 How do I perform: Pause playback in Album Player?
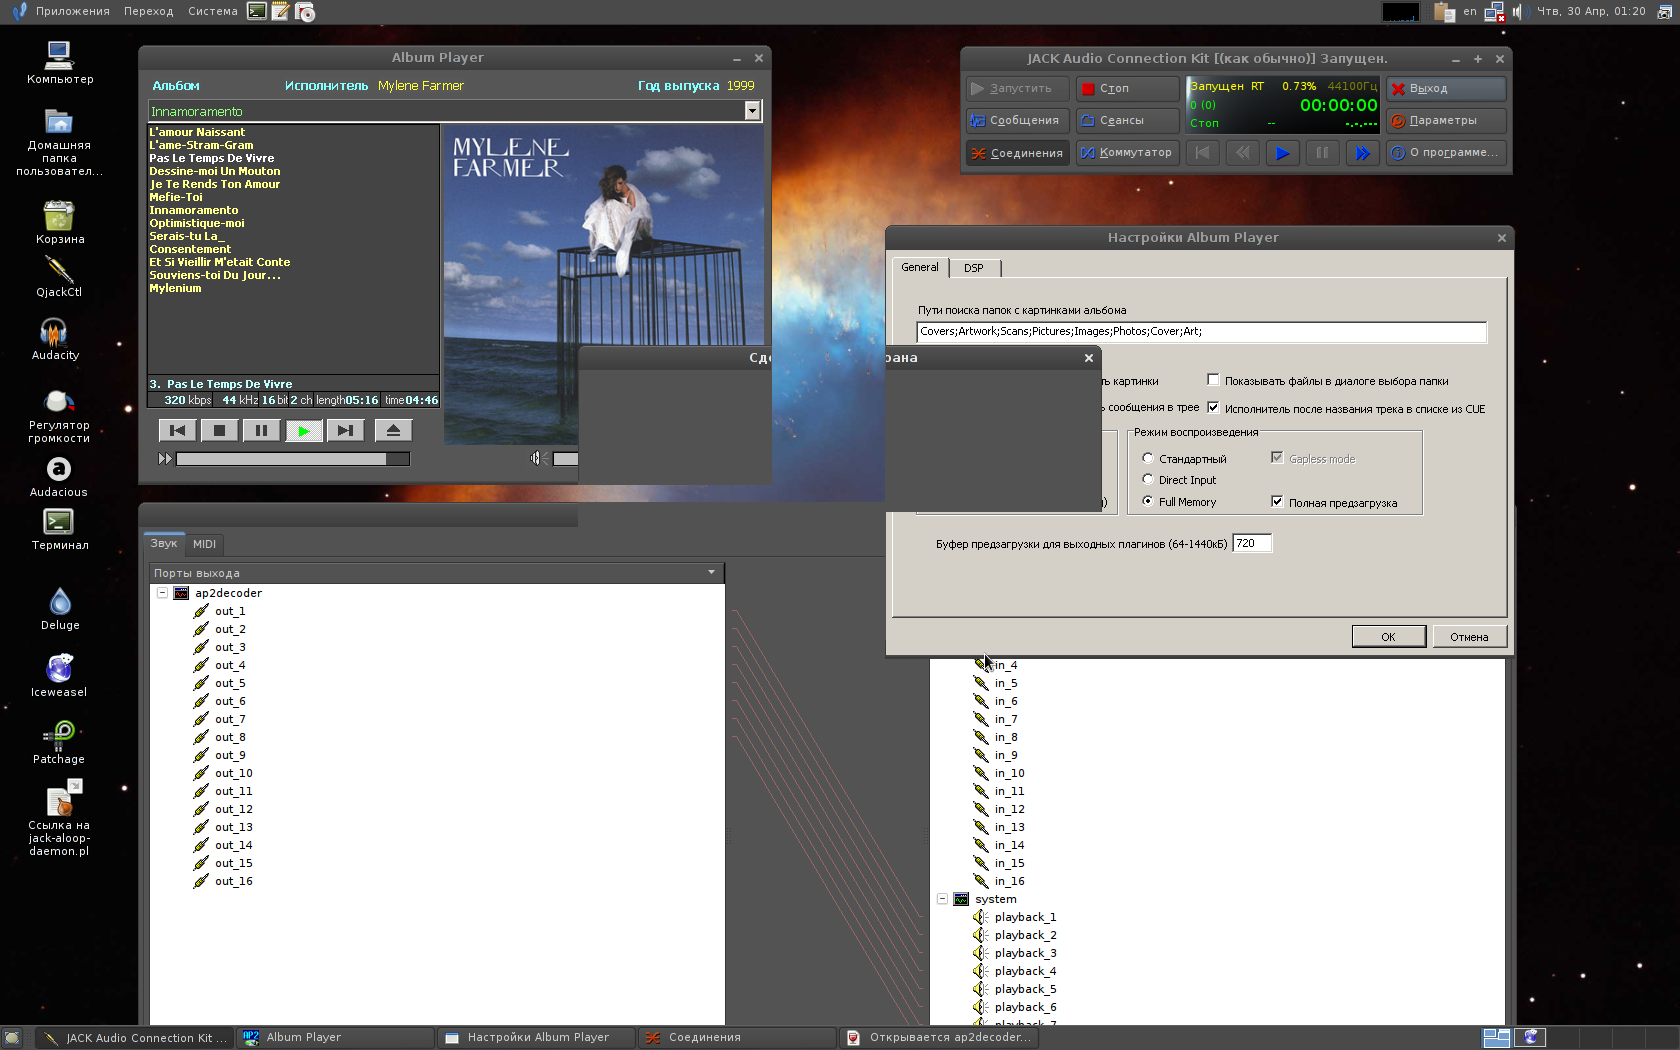coord(261,430)
